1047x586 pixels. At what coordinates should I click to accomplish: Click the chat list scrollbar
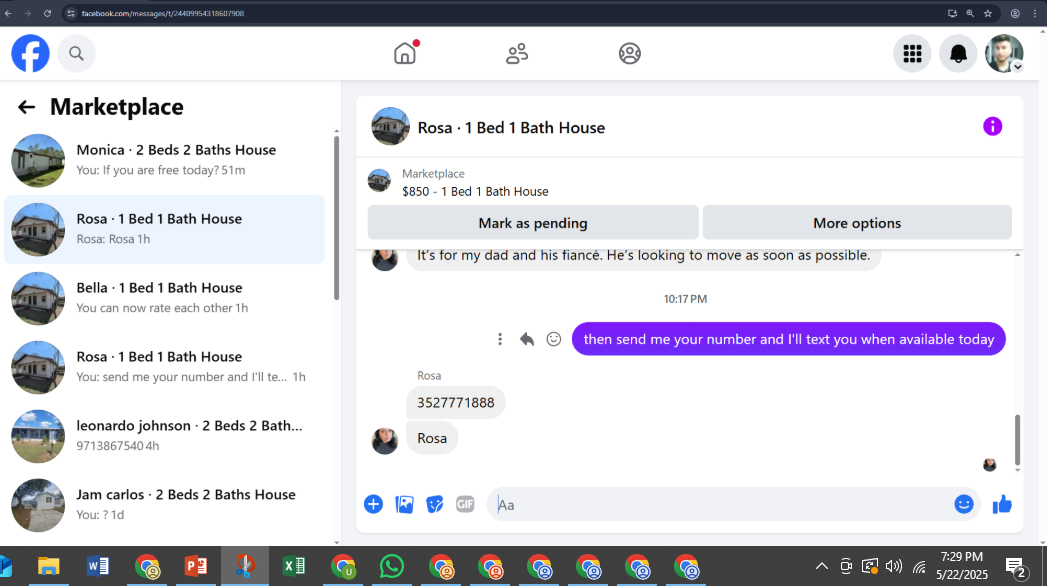coord(337,218)
